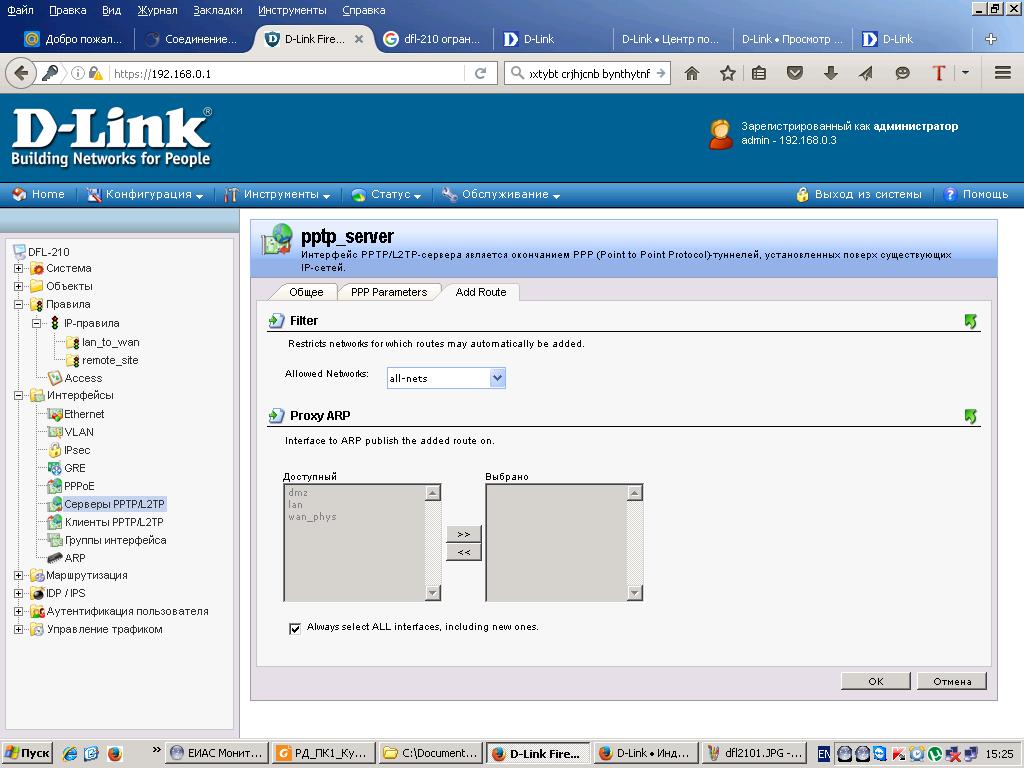Click the green collapse icon beside Filter
1024x768 pixels.
970,321
